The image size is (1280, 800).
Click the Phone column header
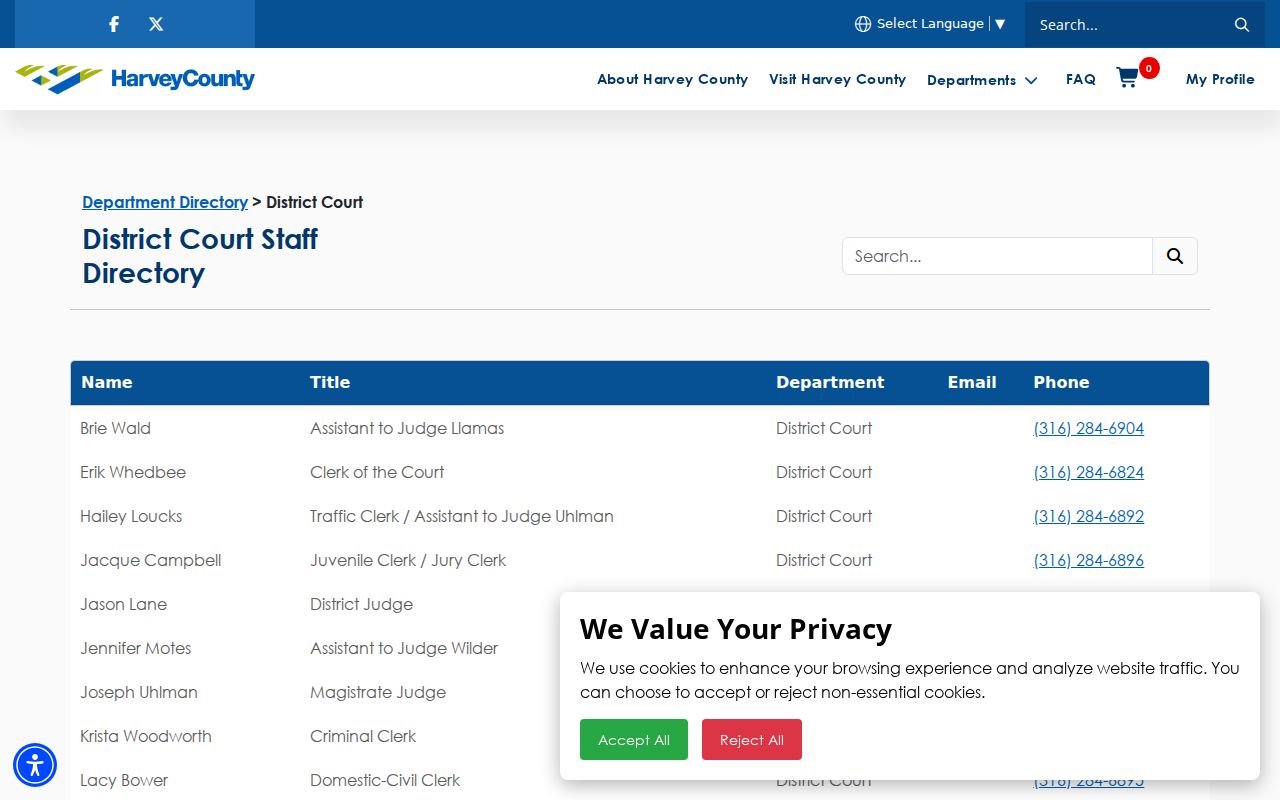[x=1061, y=382]
